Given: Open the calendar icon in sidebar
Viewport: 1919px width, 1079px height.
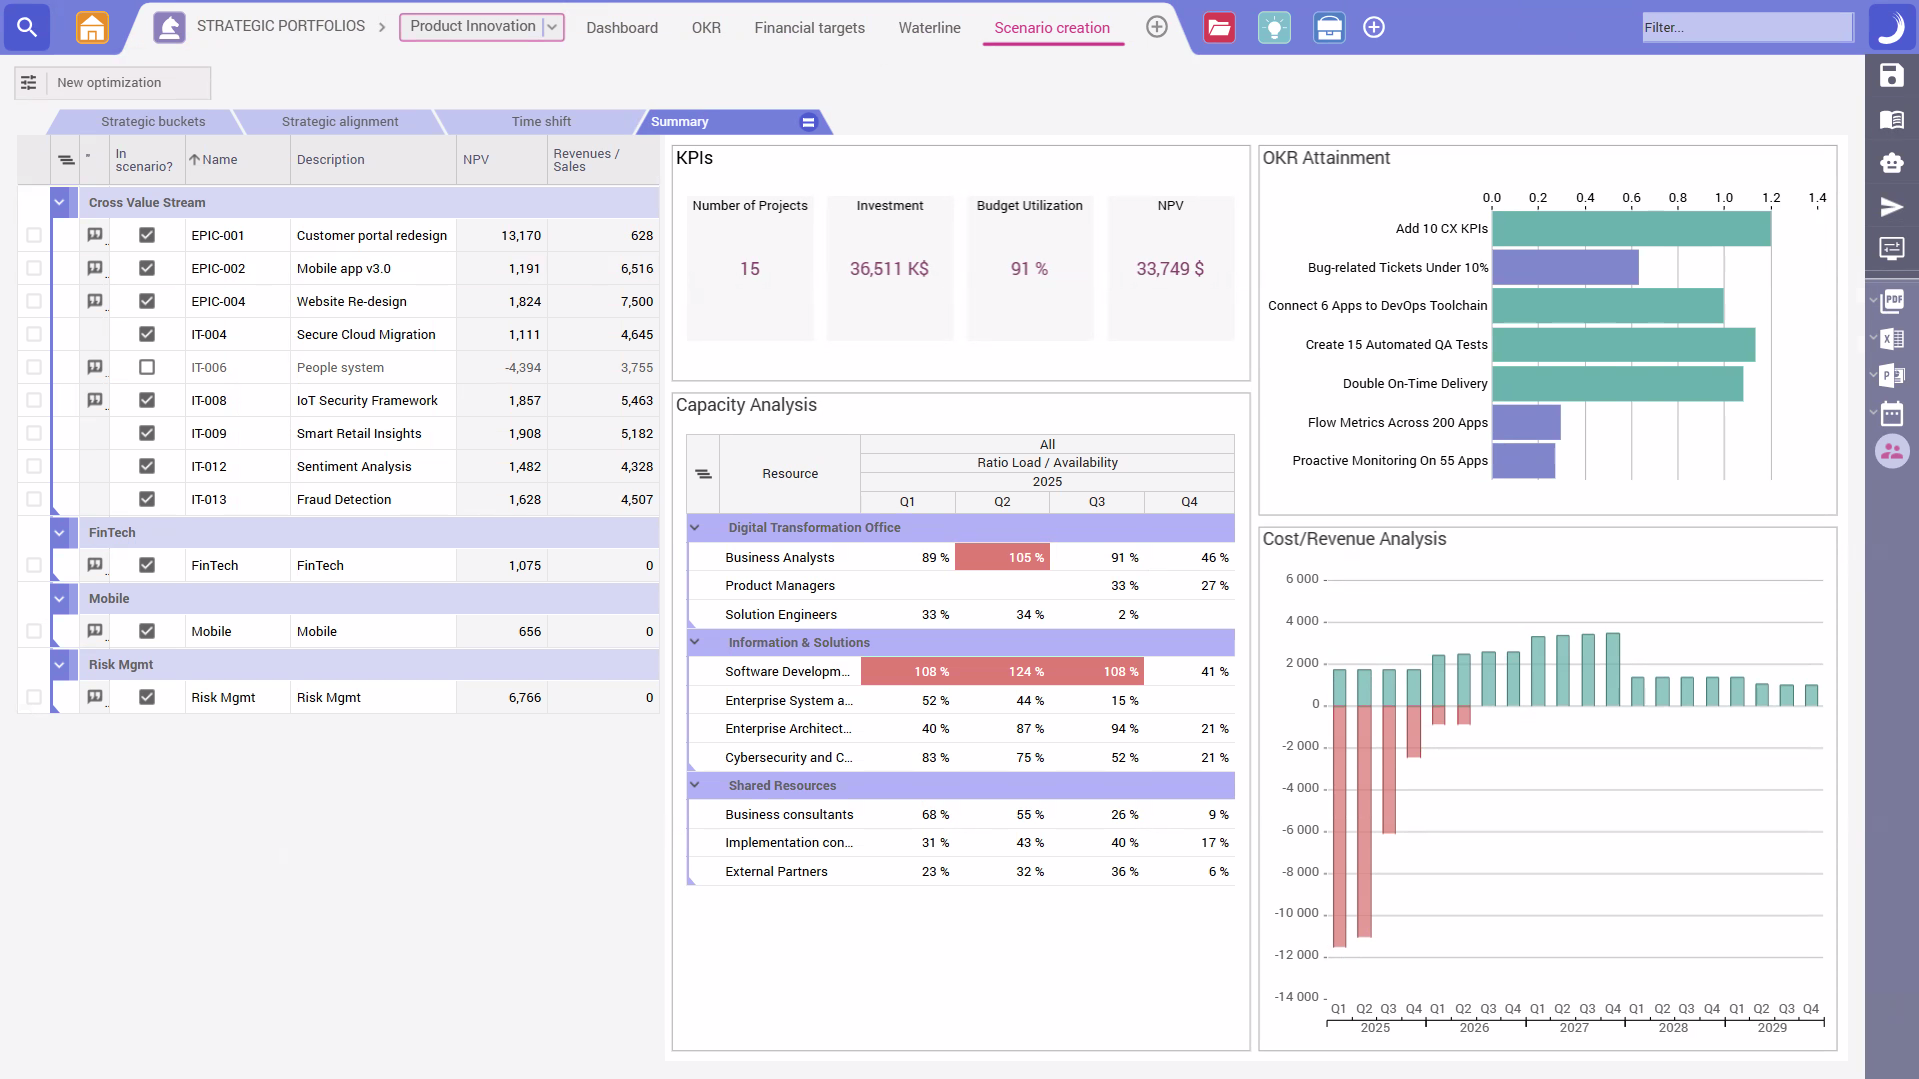Looking at the screenshot, I should pos(1891,413).
